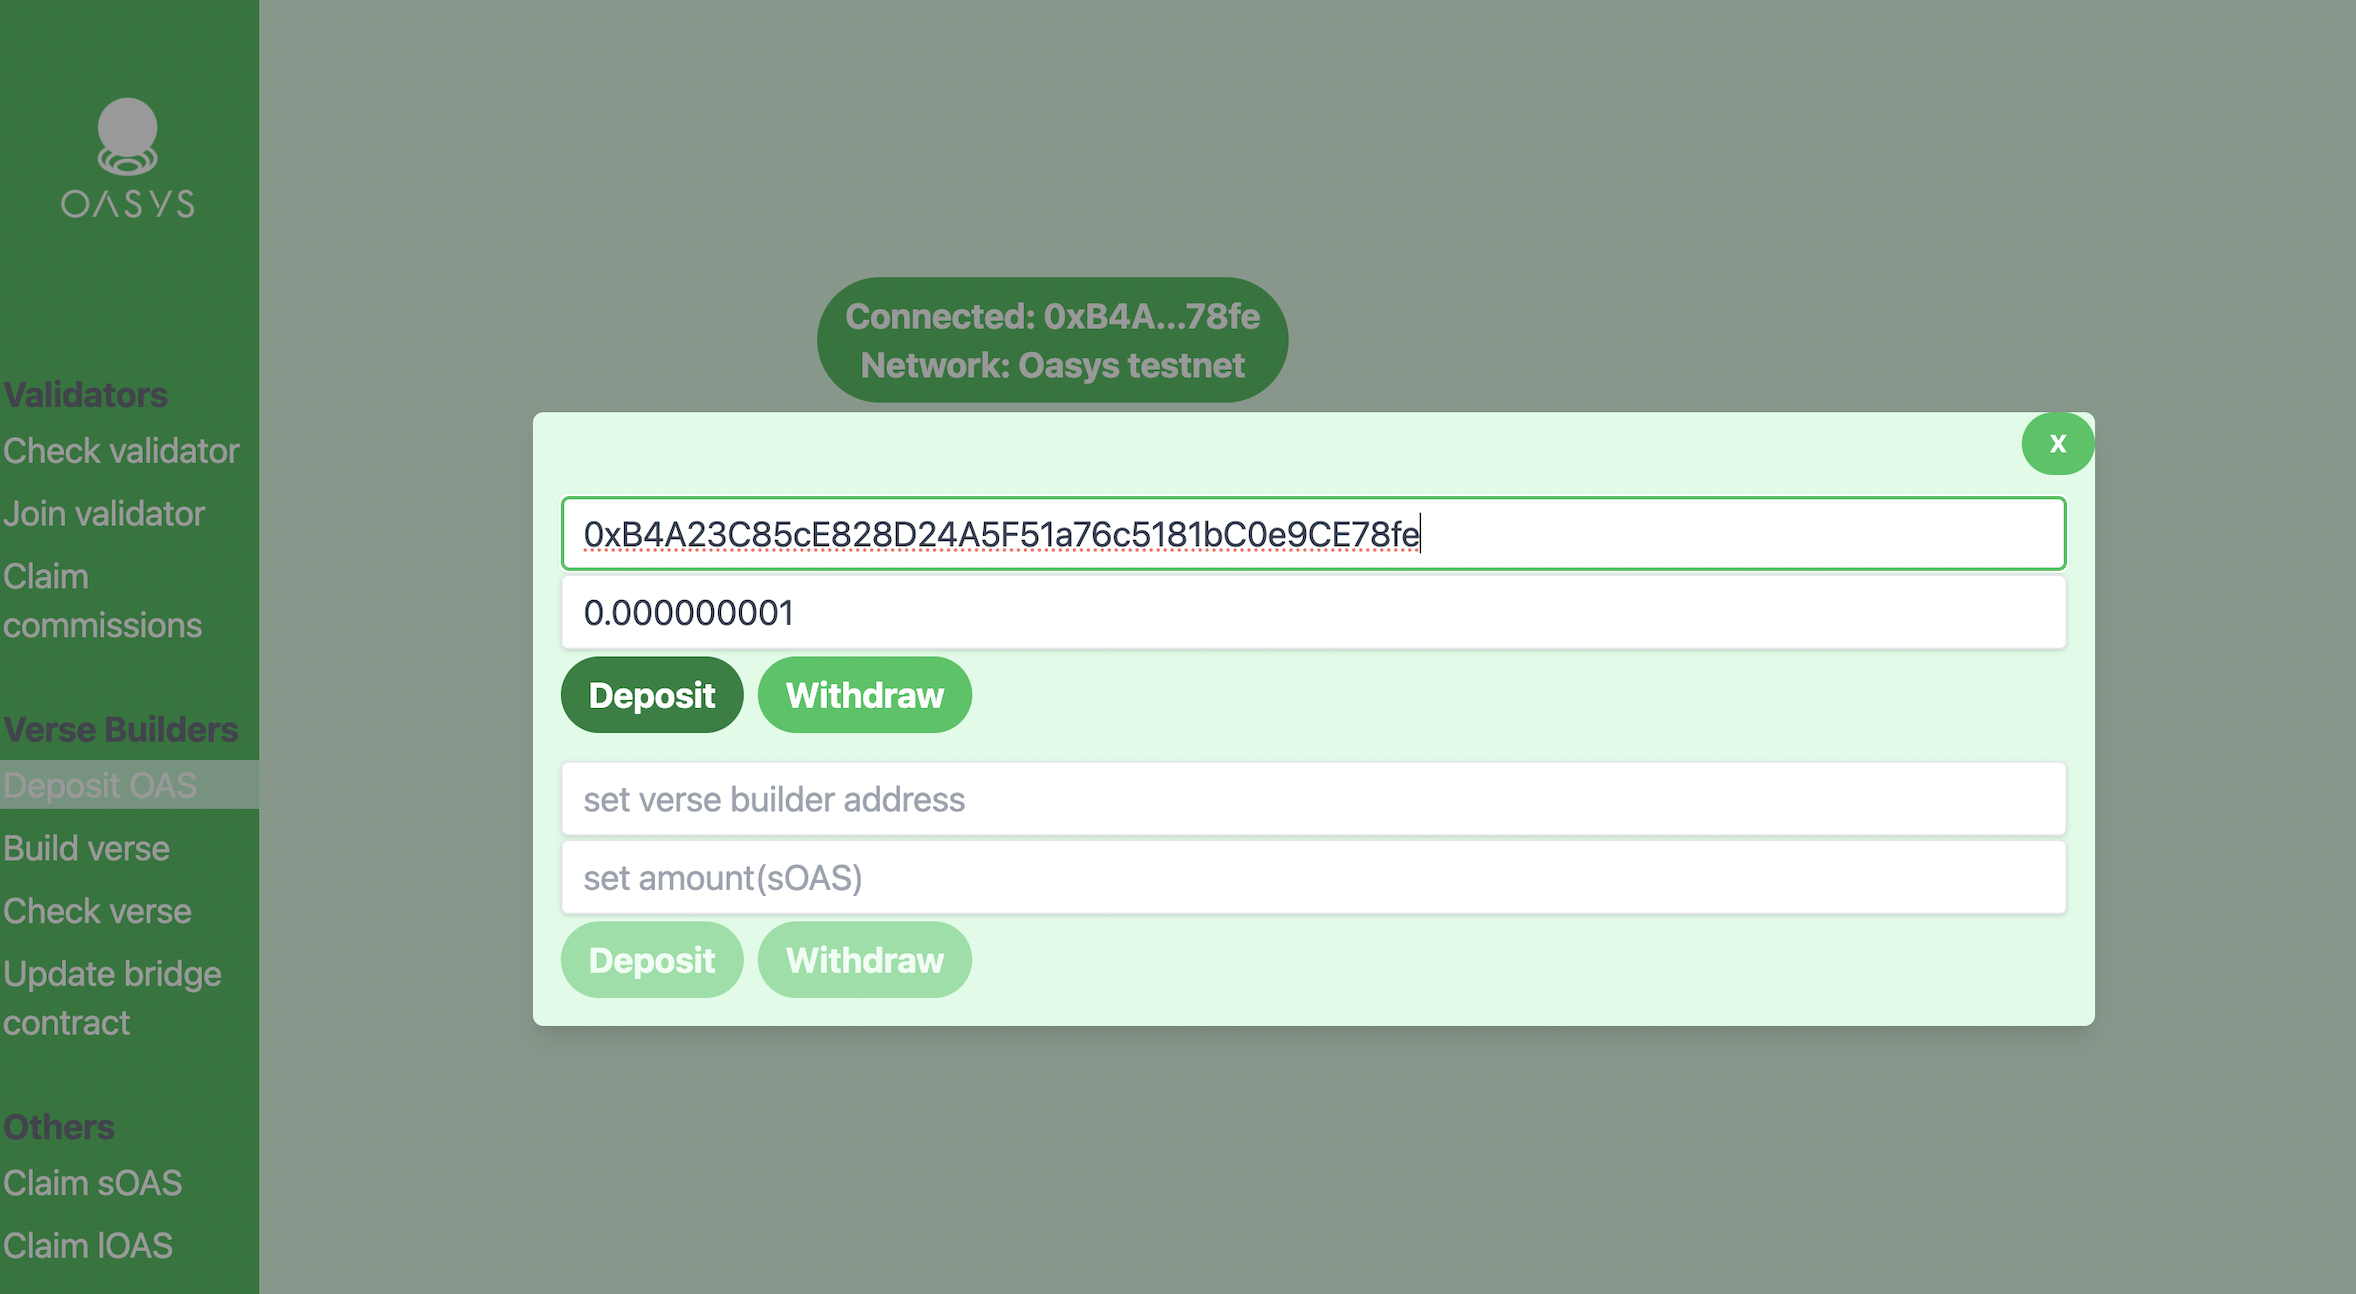Click the OAS Deposit button
Screen dimensions: 2356x1294
pyautogui.click(x=652, y=695)
